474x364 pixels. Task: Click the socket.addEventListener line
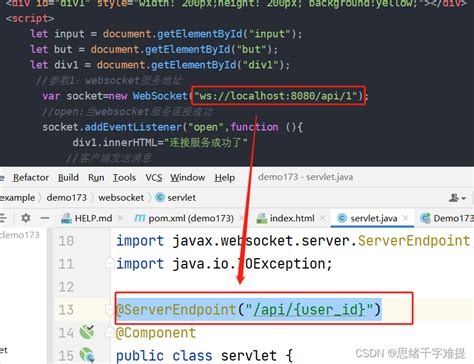pos(172,127)
